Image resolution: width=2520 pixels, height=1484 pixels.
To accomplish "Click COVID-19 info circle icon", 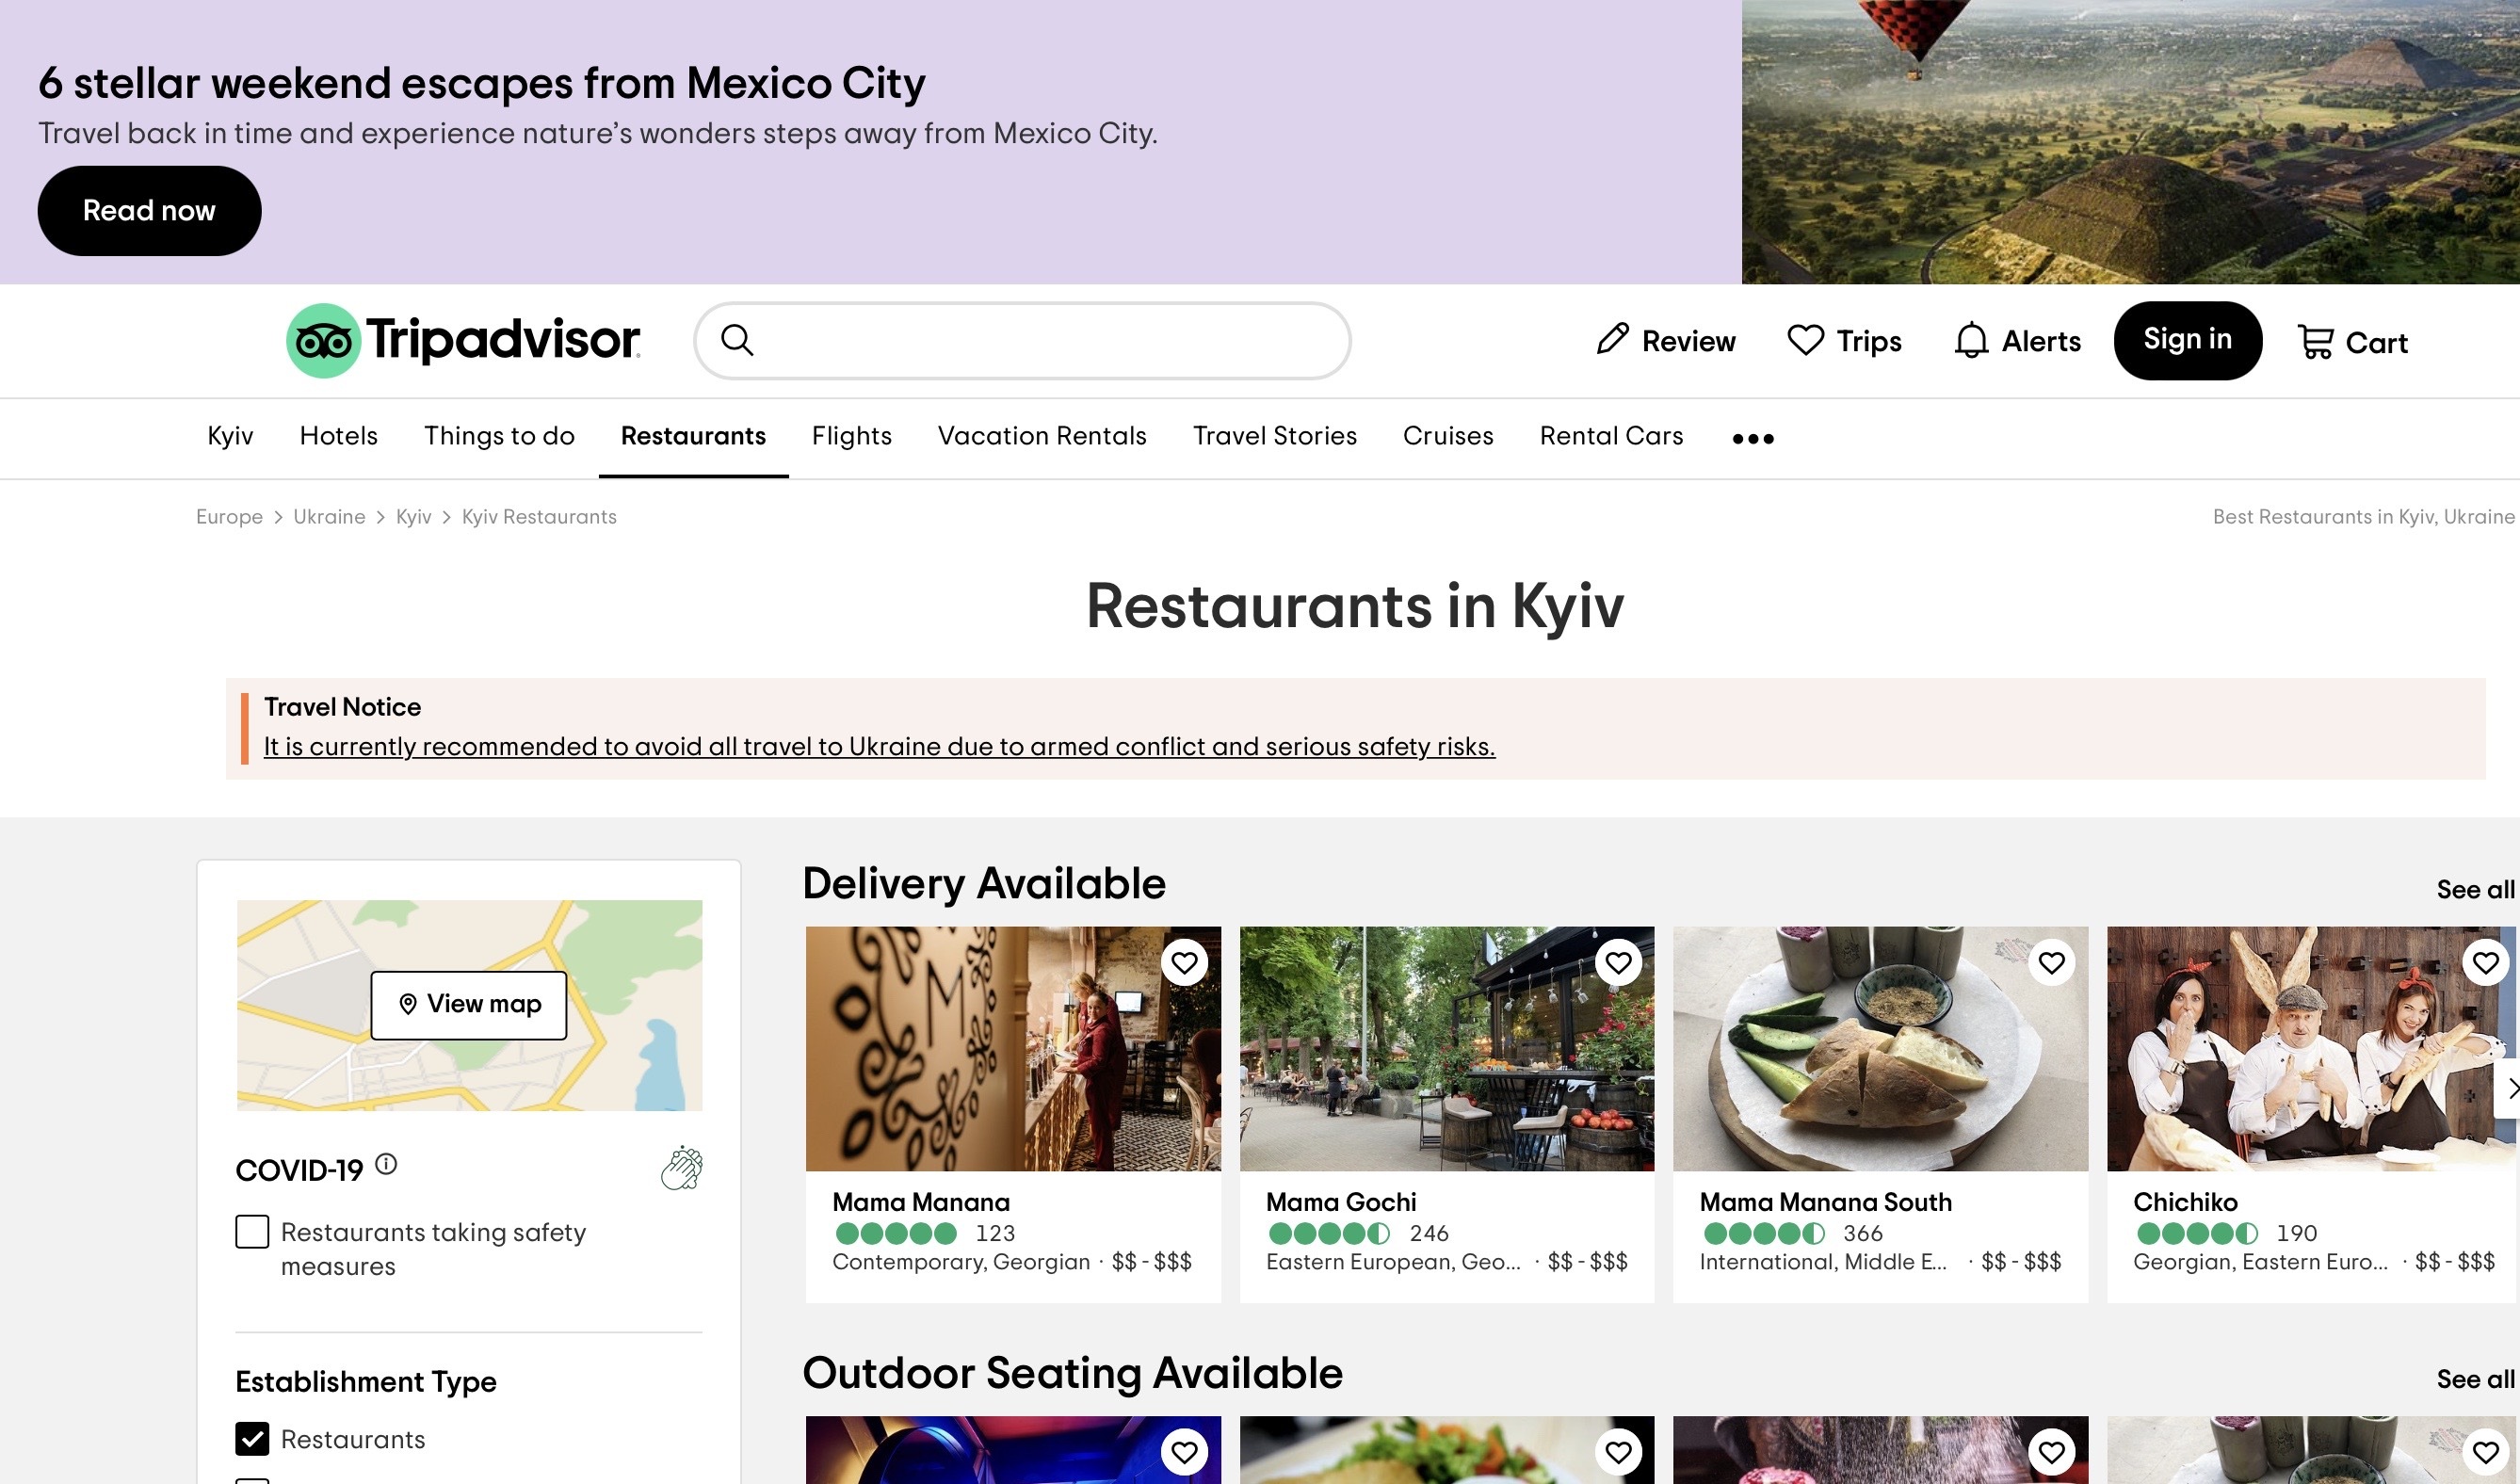I will (386, 1164).
